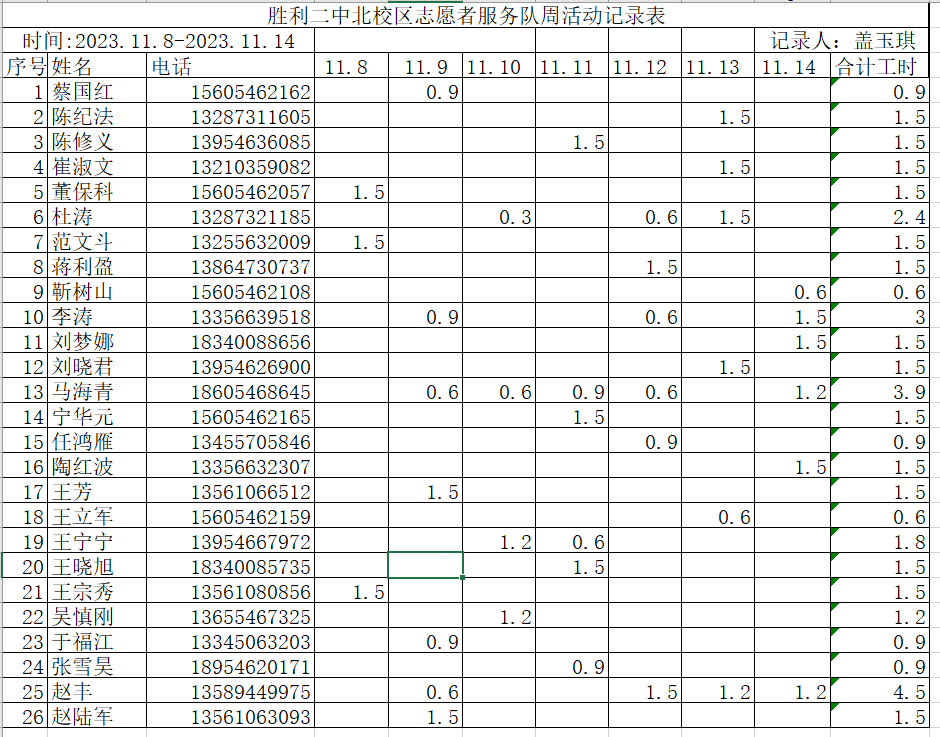Viewport: 940px width, 737px height.
Task: Select phone number 13561063093
Action: [231, 716]
